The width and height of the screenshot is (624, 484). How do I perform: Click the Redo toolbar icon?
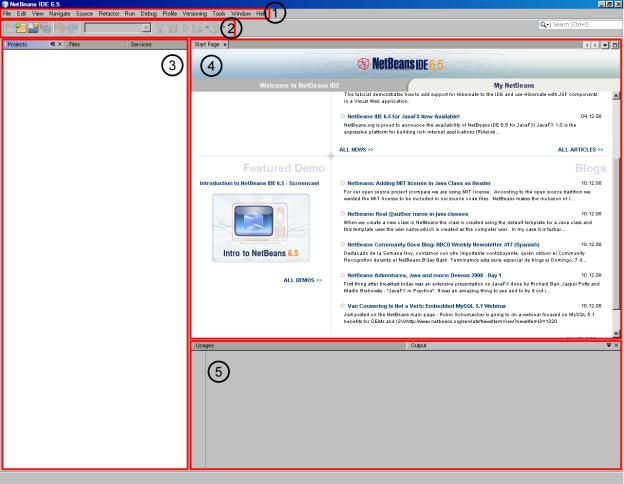[x=73, y=28]
